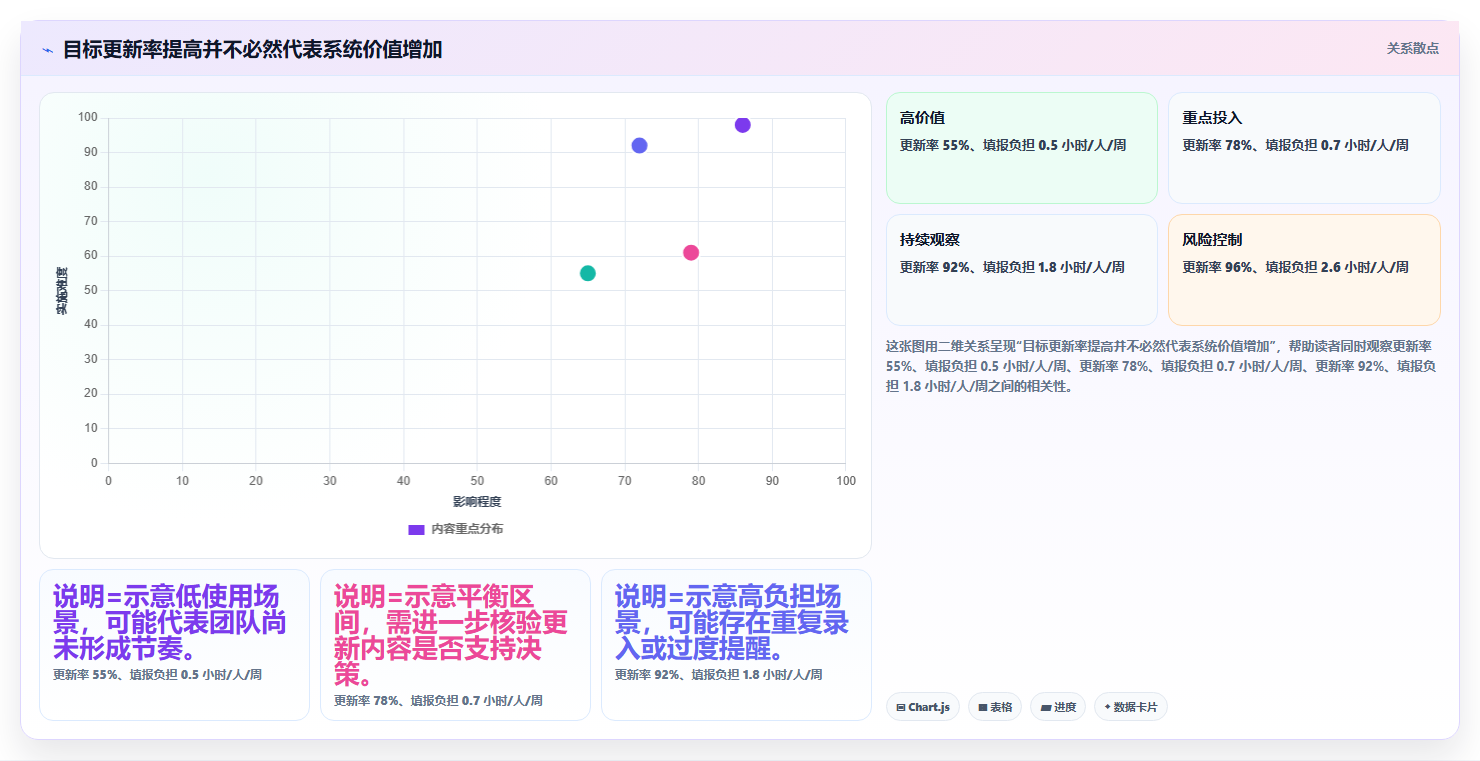Click the blue note about 高负担场景
1480x761 pixels.
click(x=732, y=622)
